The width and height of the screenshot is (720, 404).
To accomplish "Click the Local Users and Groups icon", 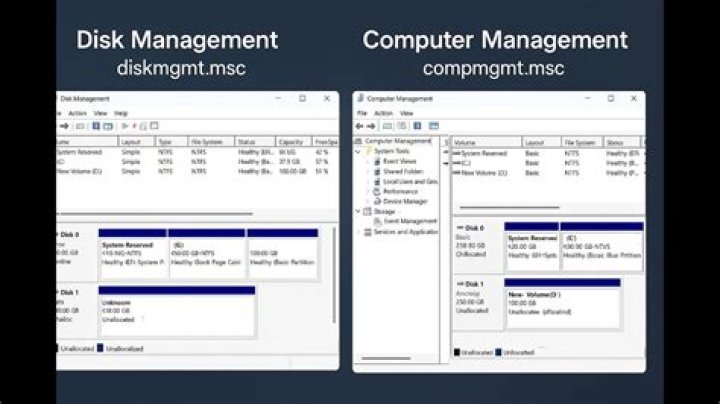I will click(377, 181).
